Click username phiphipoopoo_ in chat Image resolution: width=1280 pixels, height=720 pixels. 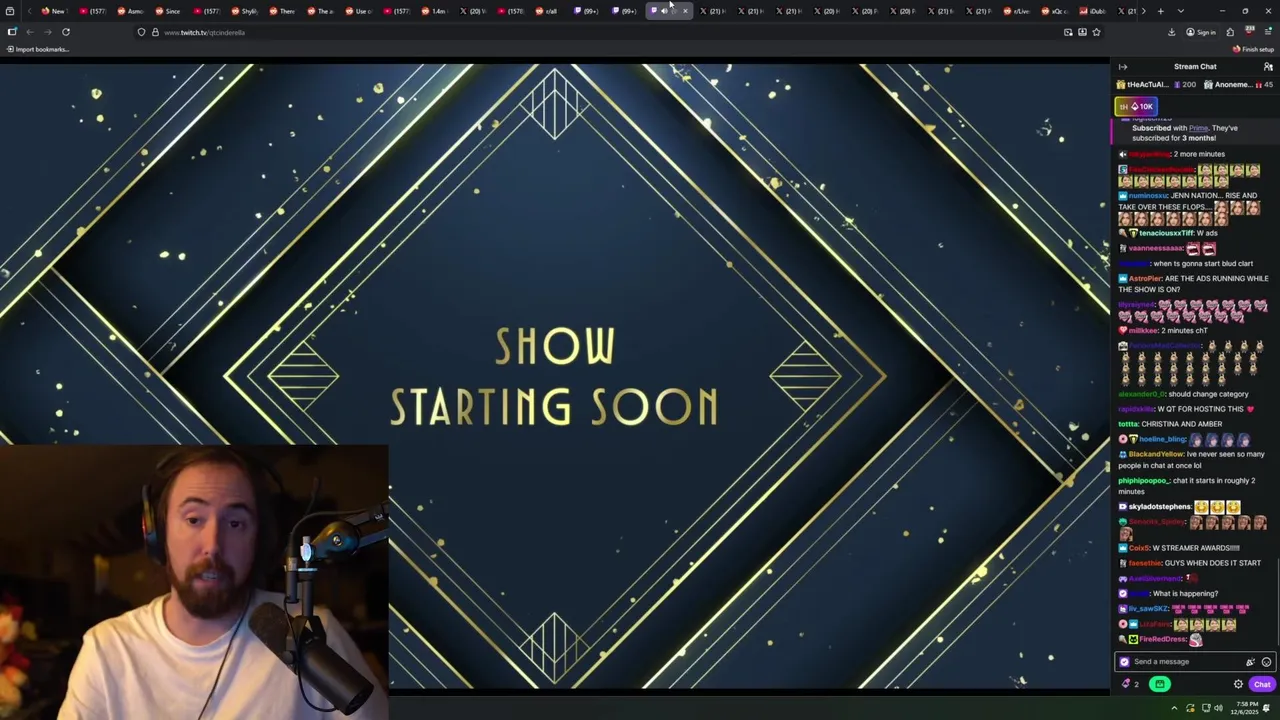coord(1143,481)
